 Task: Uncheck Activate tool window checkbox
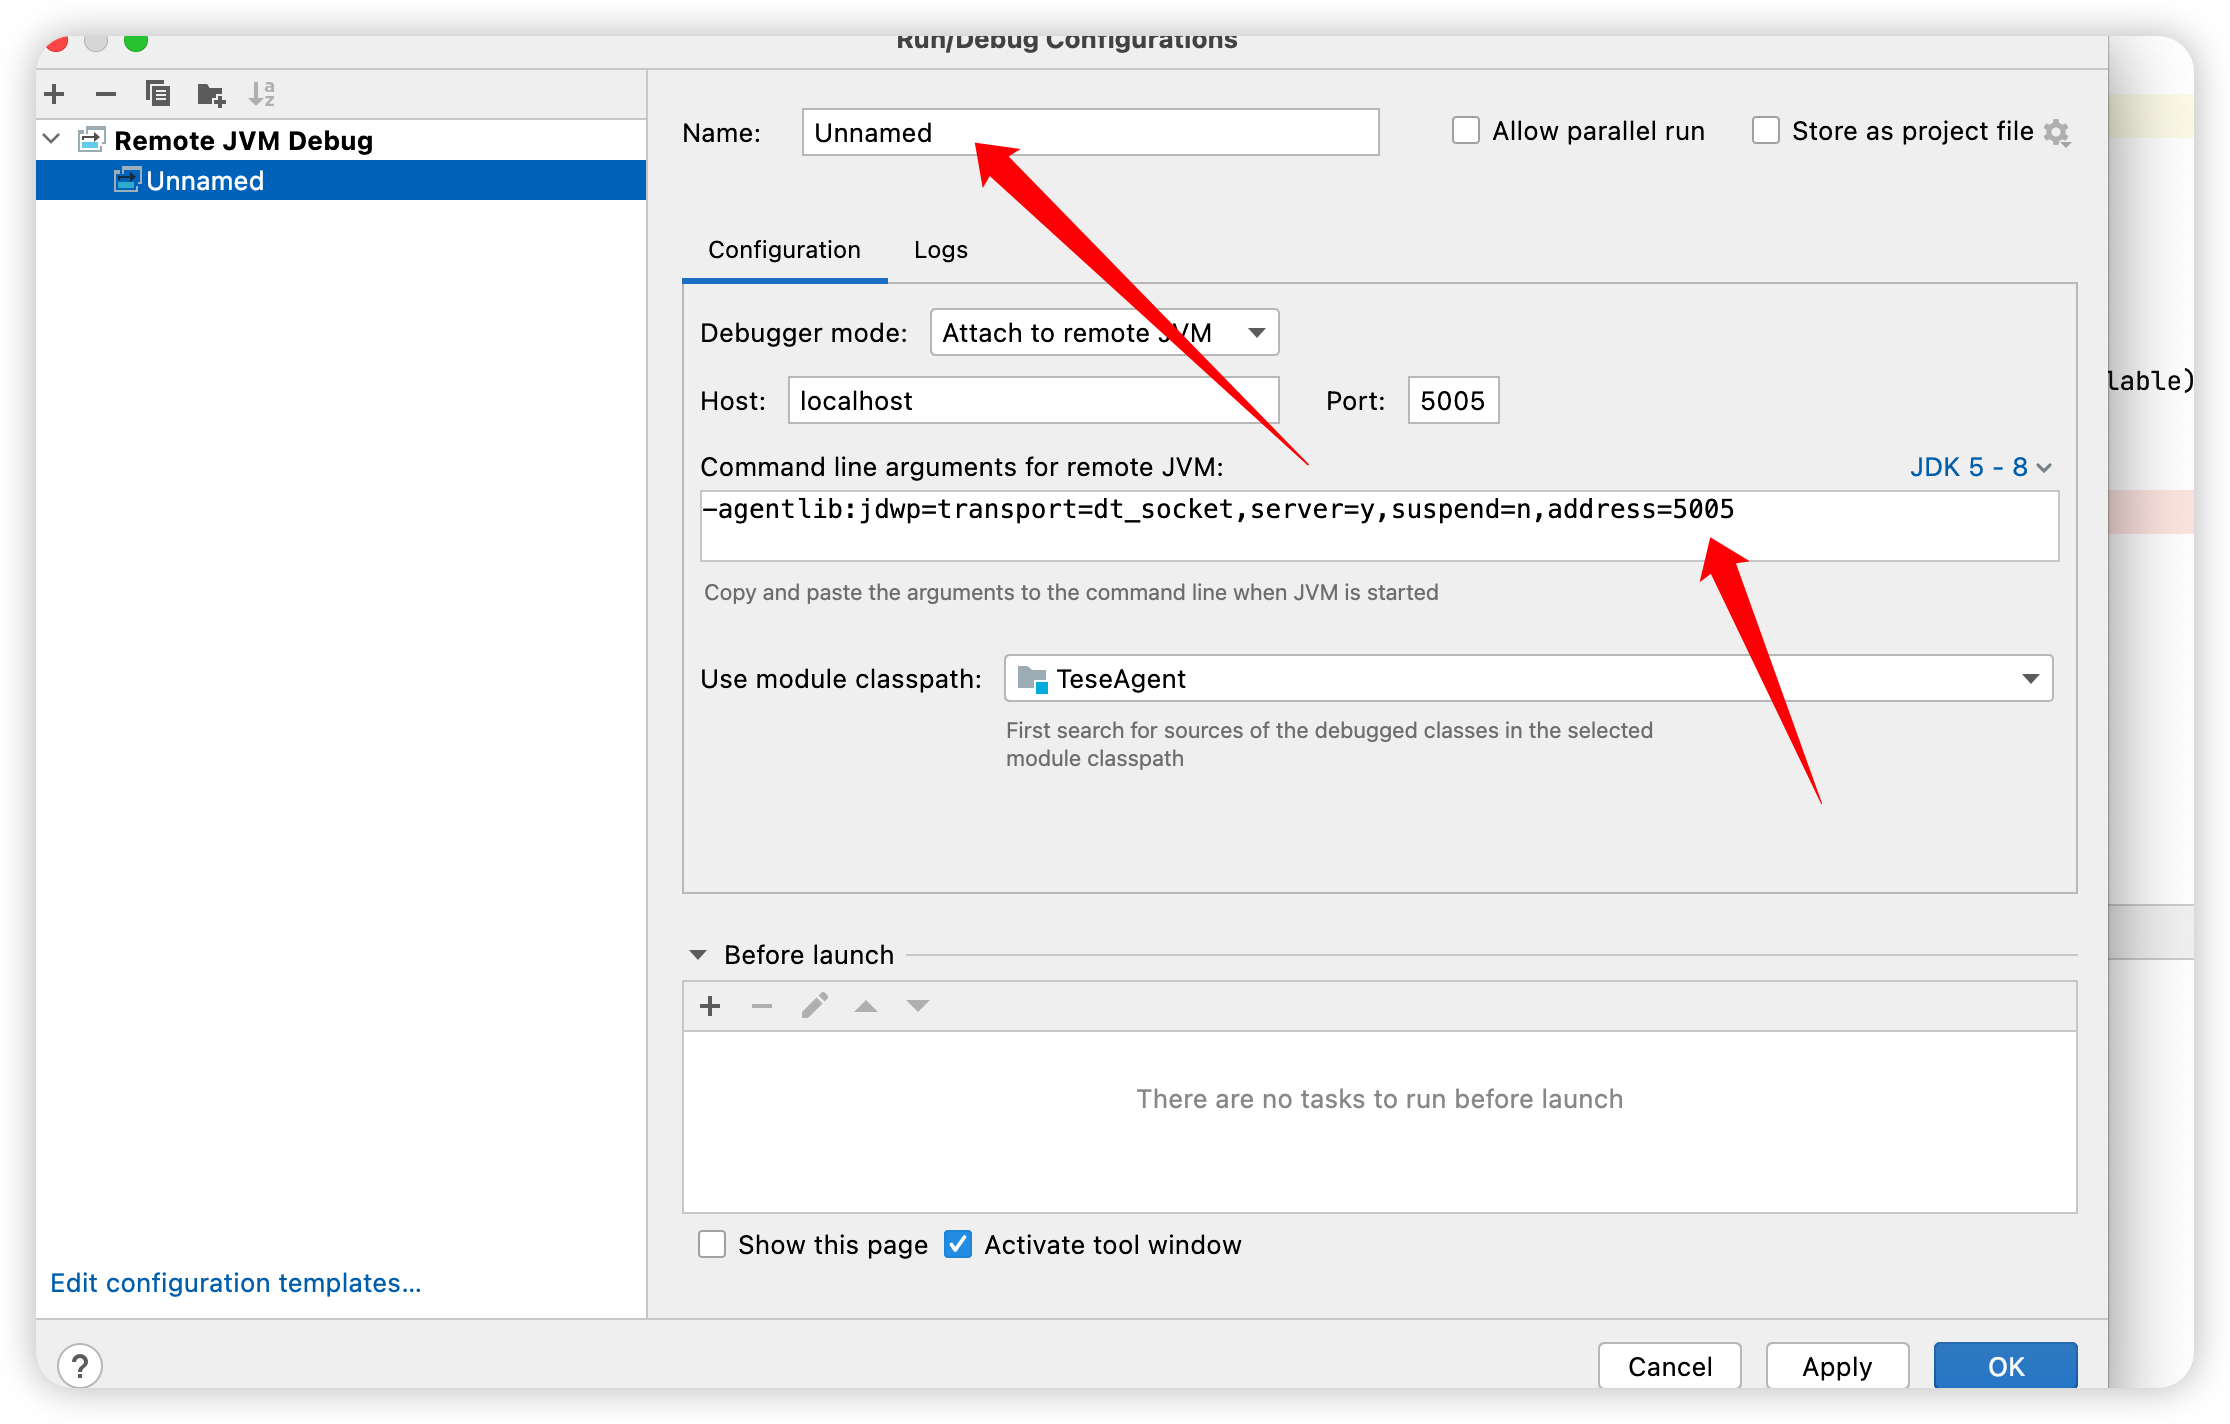958,1244
